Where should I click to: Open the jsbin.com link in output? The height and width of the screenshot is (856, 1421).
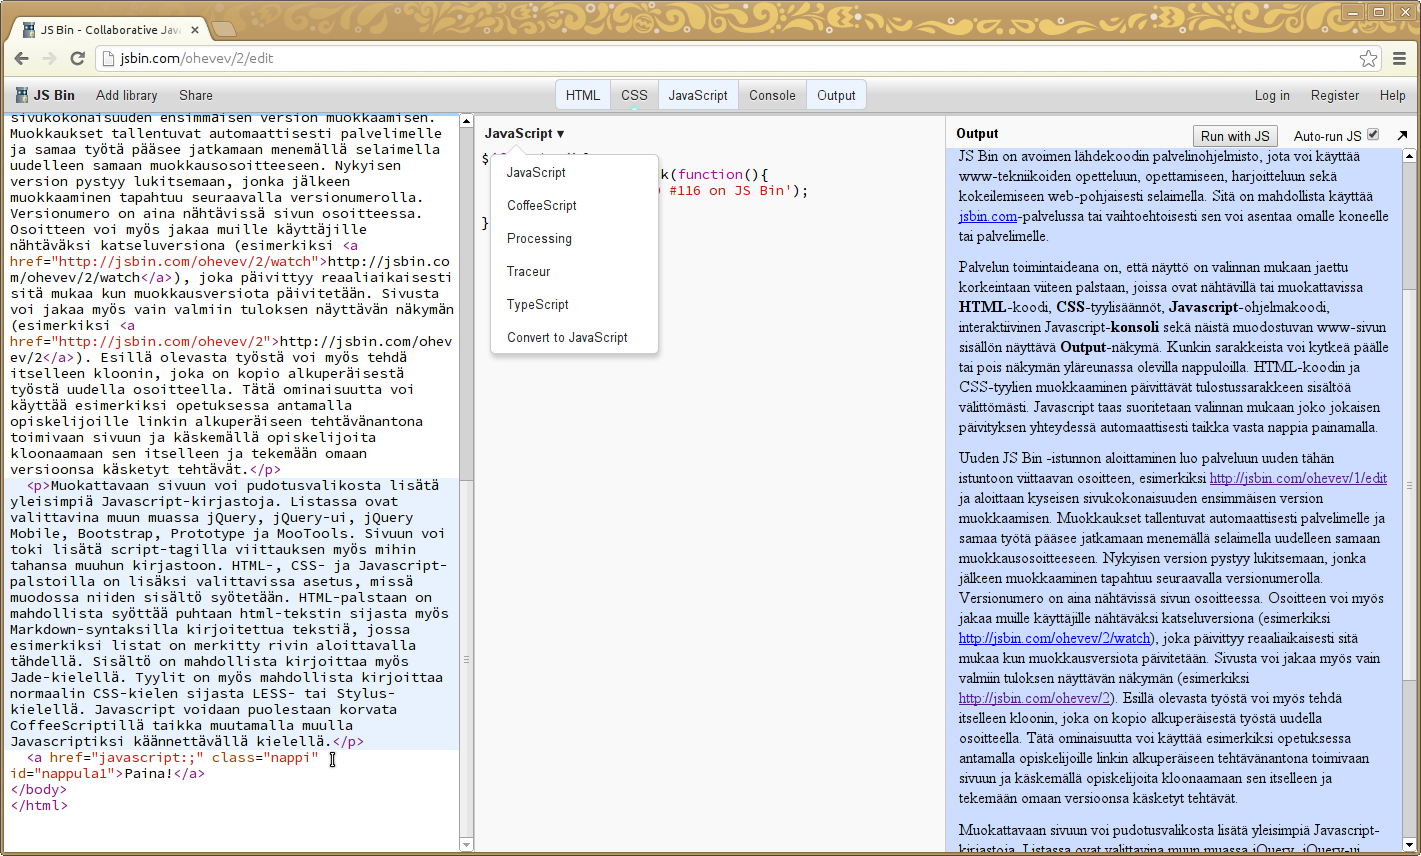[988, 216]
